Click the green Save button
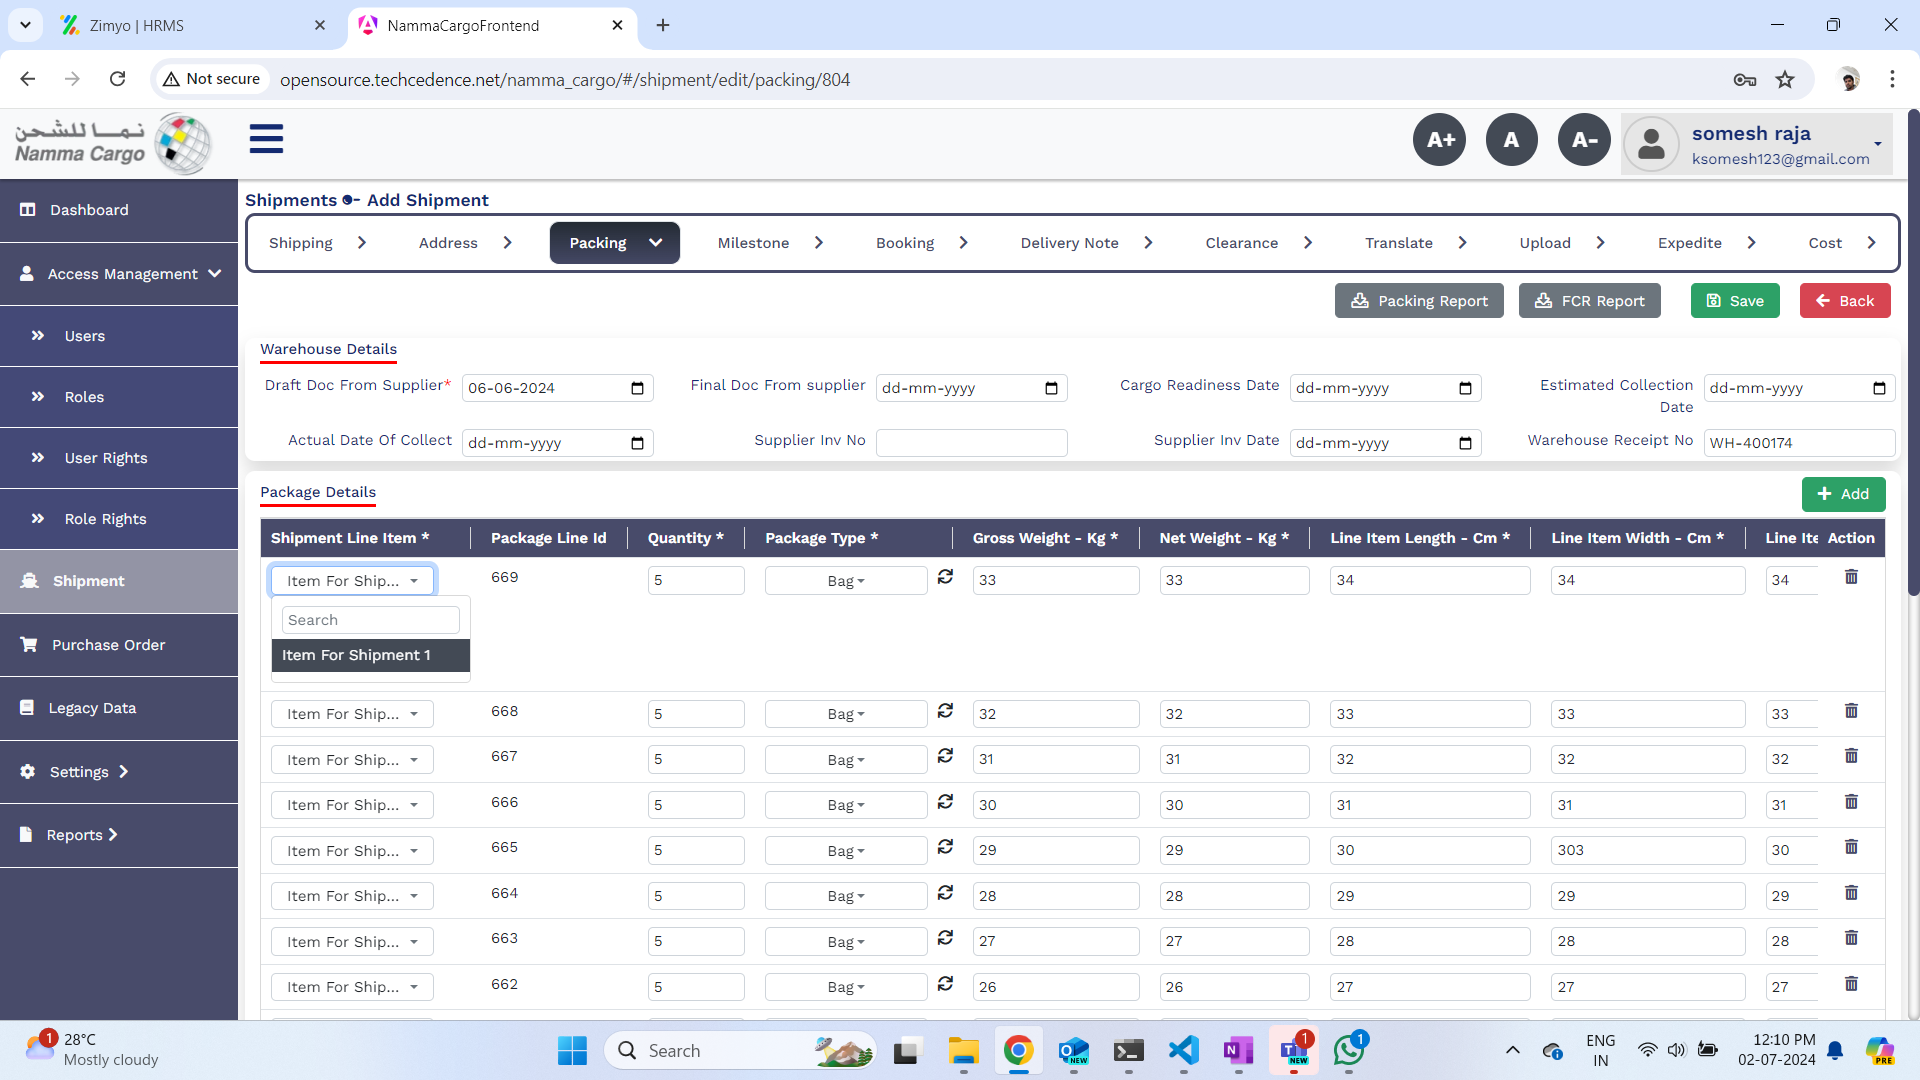The image size is (1920, 1080). [1735, 301]
